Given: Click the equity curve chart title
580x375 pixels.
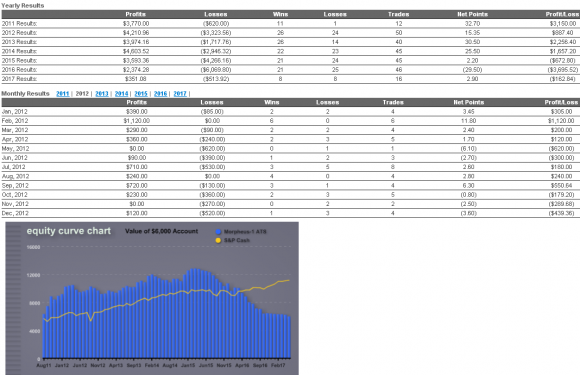Looking at the screenshot, I should tap(68, 231).
